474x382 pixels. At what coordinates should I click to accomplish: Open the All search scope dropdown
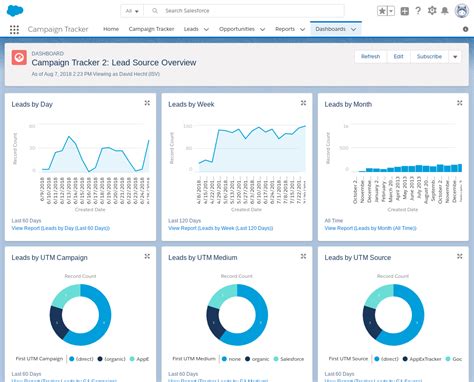pyautogui.click(x=132, y=11)
